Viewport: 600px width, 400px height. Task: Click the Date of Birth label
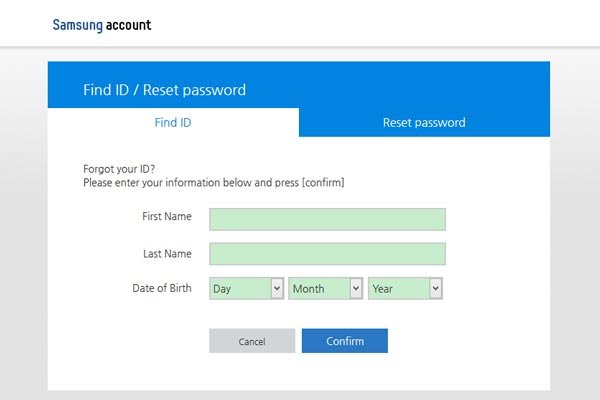pos(162,288)
